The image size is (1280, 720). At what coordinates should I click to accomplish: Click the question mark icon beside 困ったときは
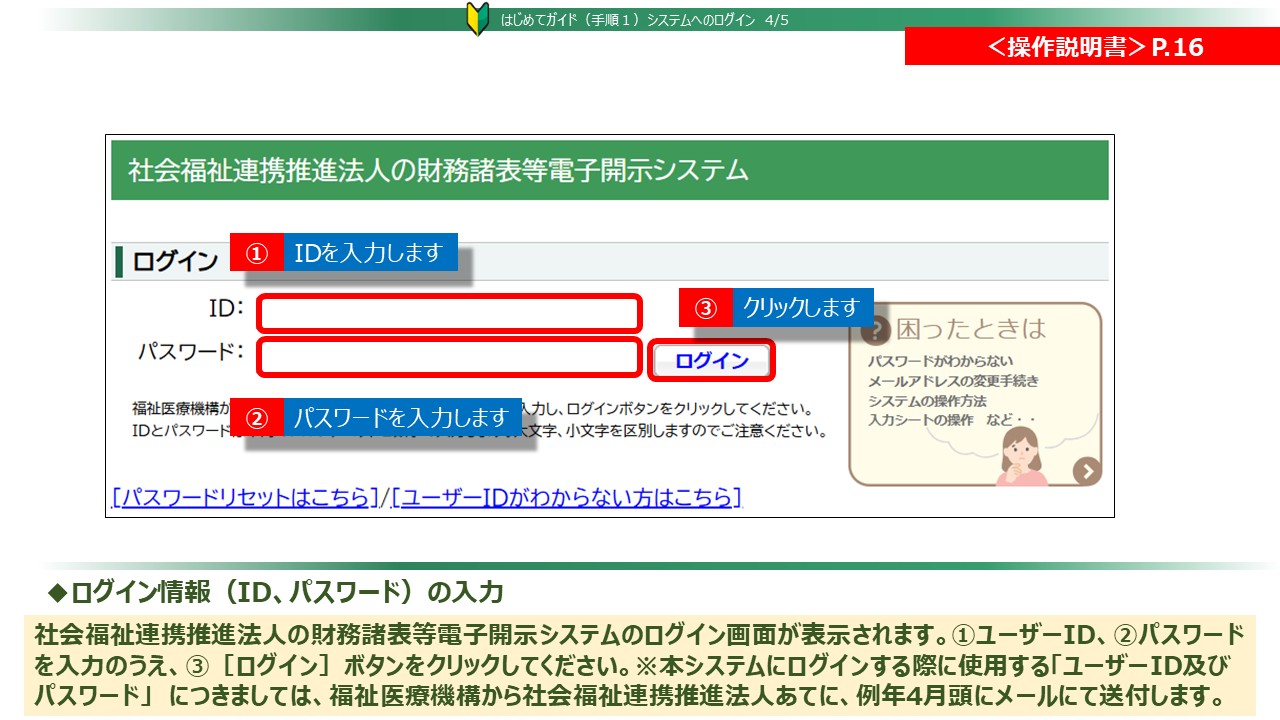876,331
